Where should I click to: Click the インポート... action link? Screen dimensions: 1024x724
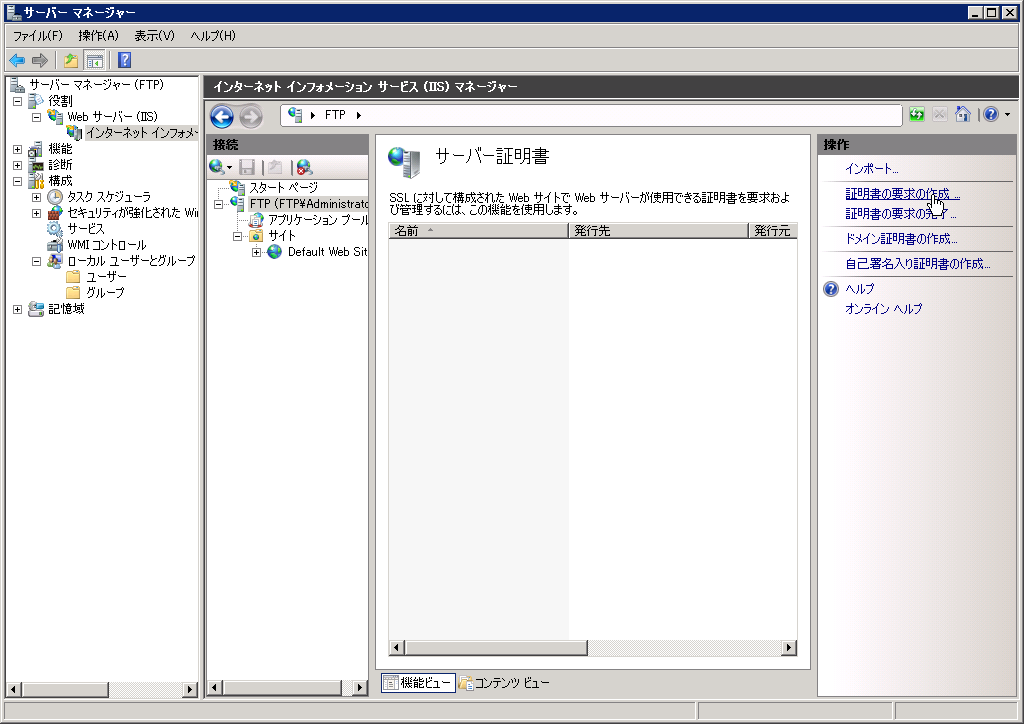point(871,169)
